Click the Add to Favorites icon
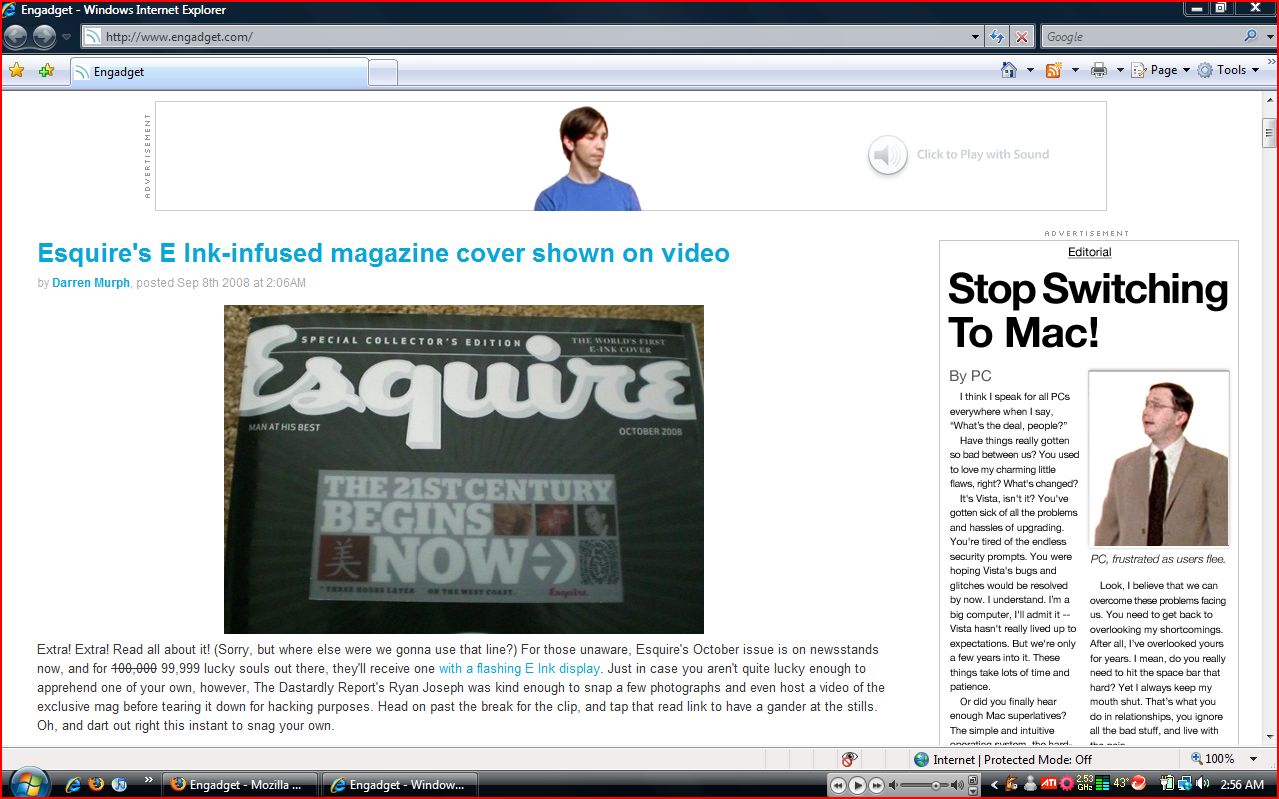Screen dimensions: 1279x799 click(46, 70)
